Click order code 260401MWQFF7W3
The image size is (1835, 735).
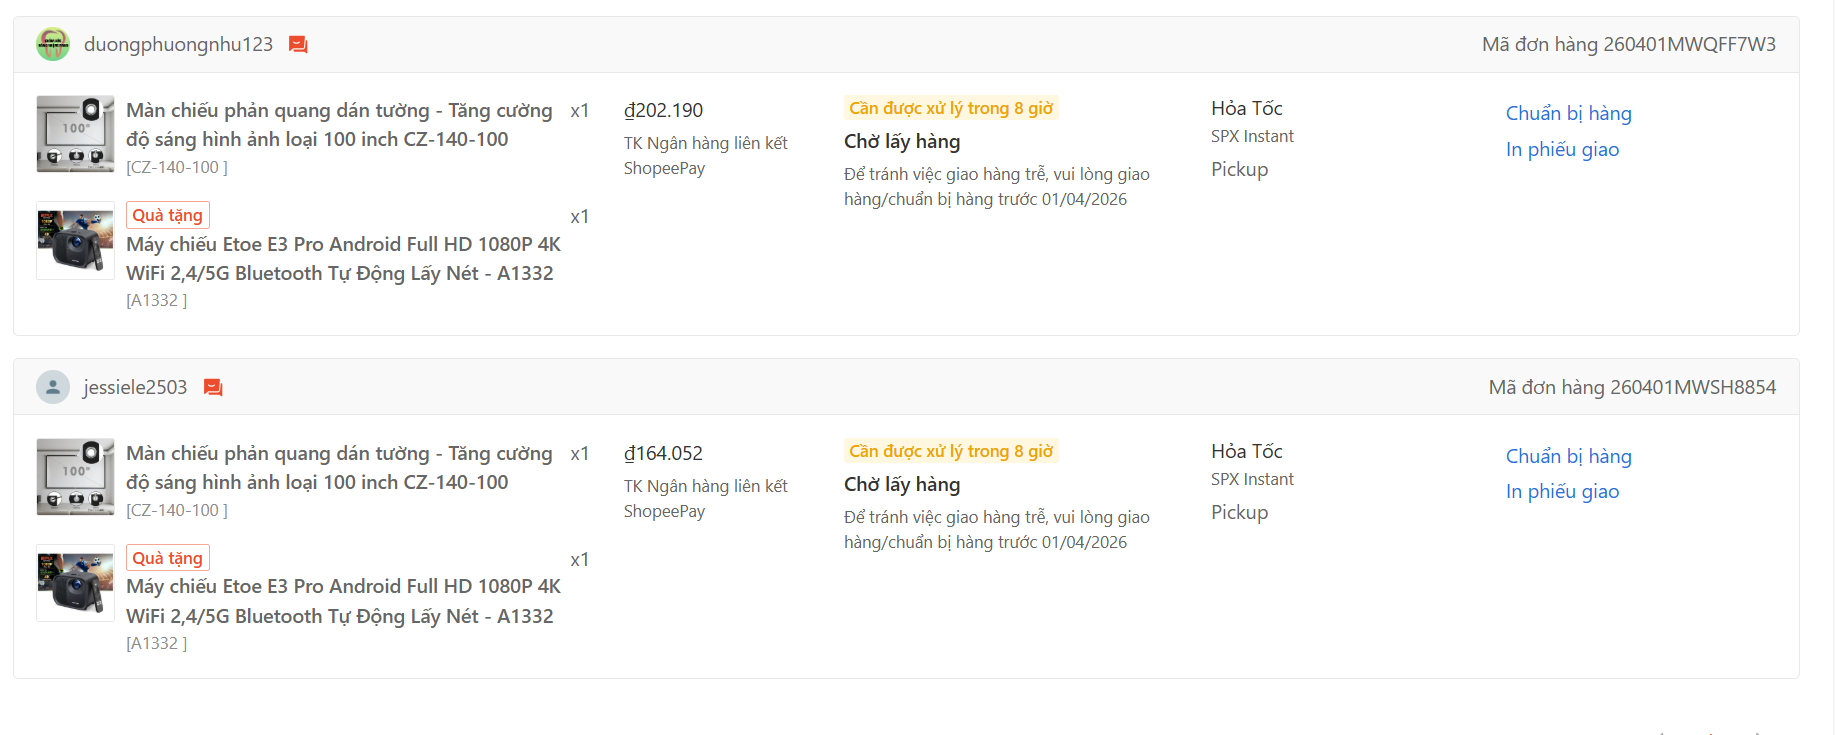click(1689, 44)
